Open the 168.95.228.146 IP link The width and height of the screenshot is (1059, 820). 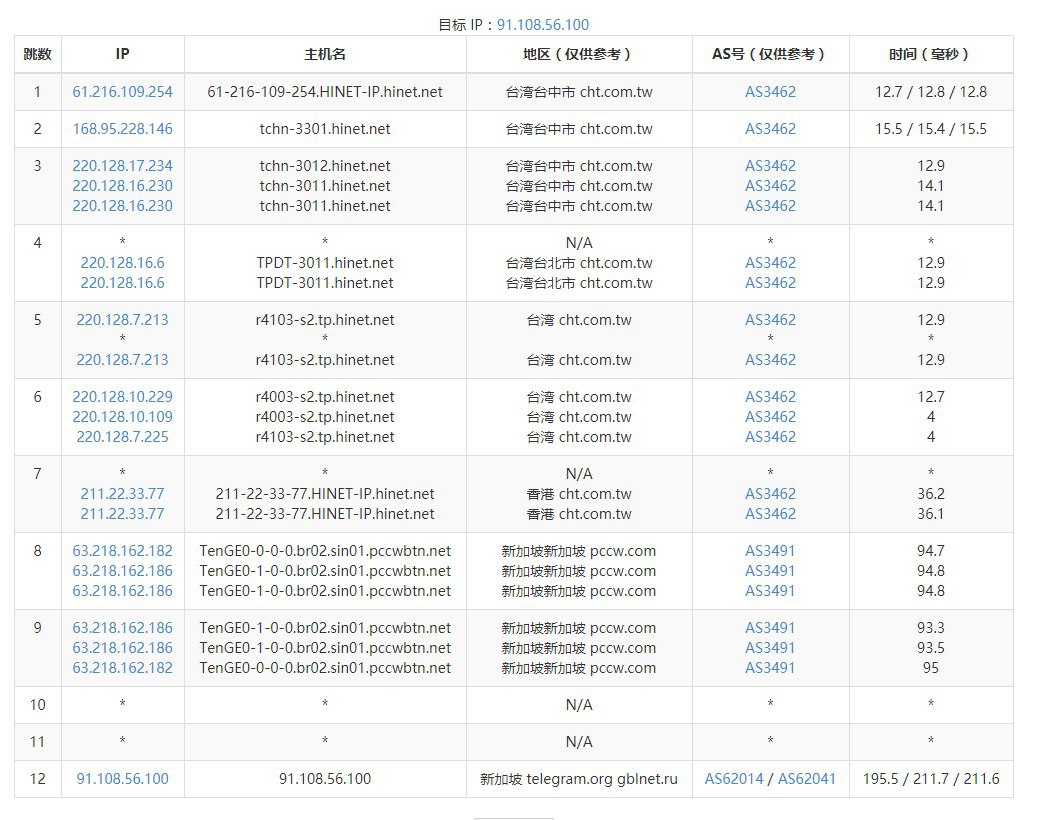(x=122, y=129)
